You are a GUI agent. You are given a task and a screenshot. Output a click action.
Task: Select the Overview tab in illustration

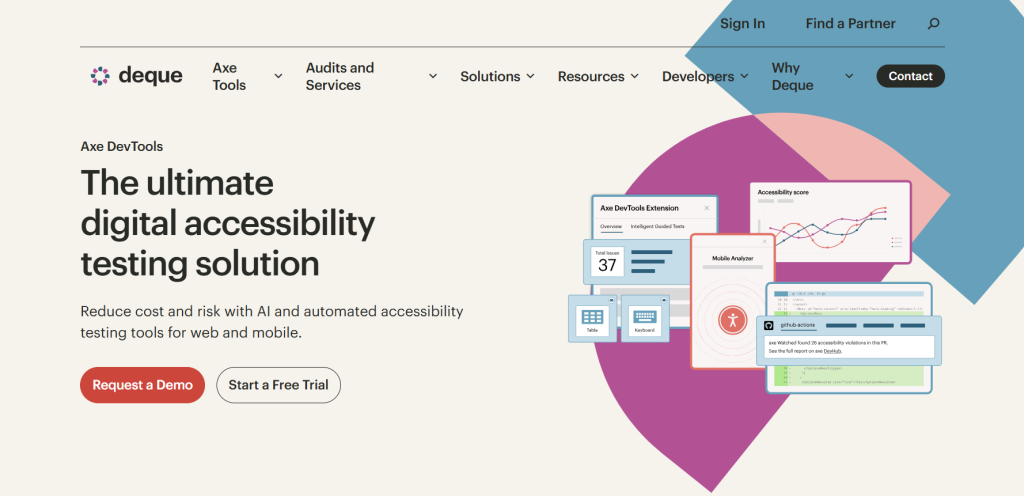point(611,226)
